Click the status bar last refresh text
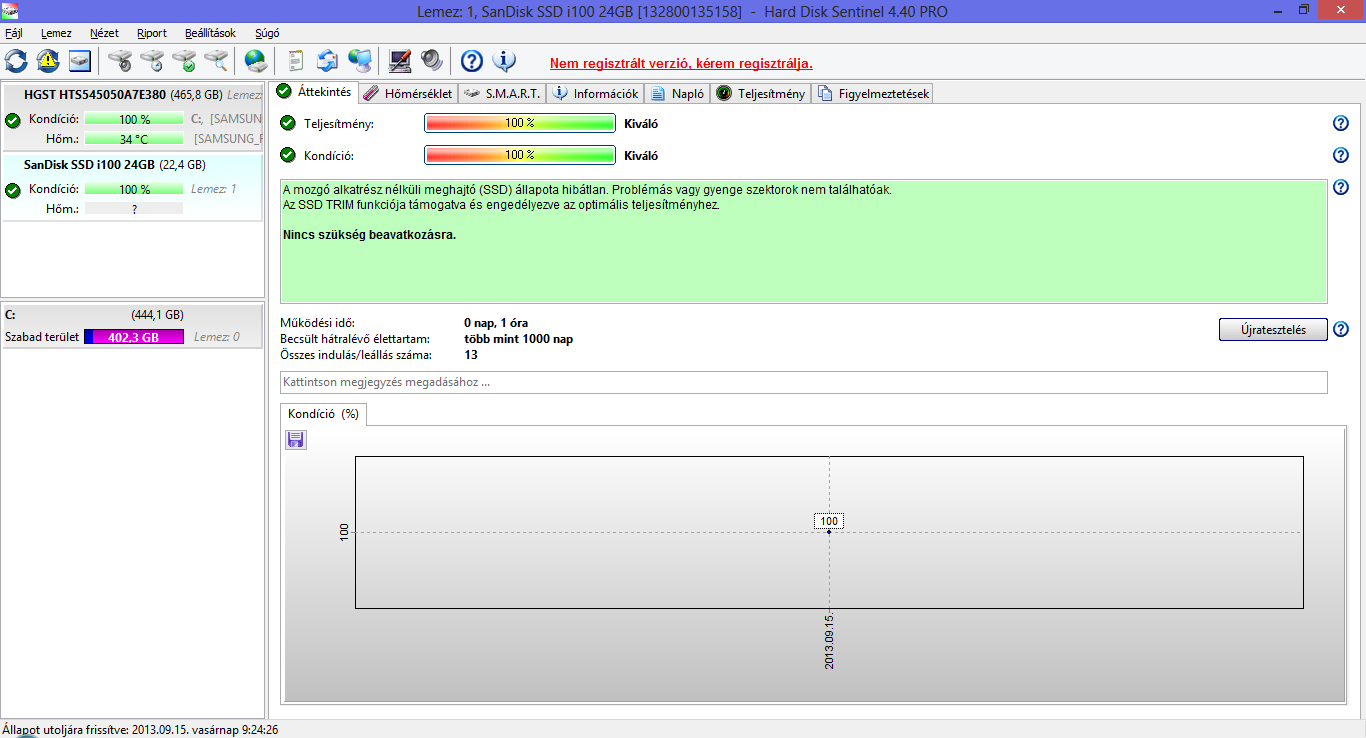Screen dimensions: 1366x738 click(x=141, y=730)
